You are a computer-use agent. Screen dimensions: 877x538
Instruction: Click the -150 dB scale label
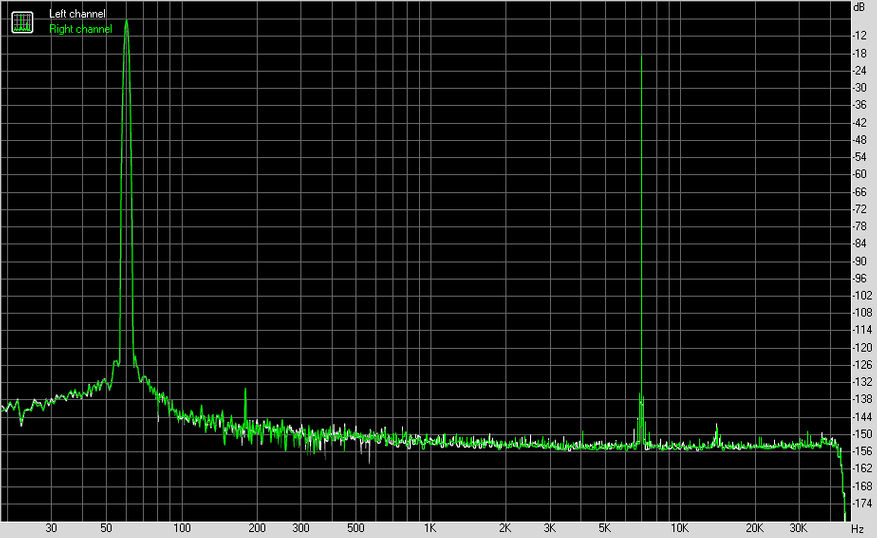[x=862, y=434]
